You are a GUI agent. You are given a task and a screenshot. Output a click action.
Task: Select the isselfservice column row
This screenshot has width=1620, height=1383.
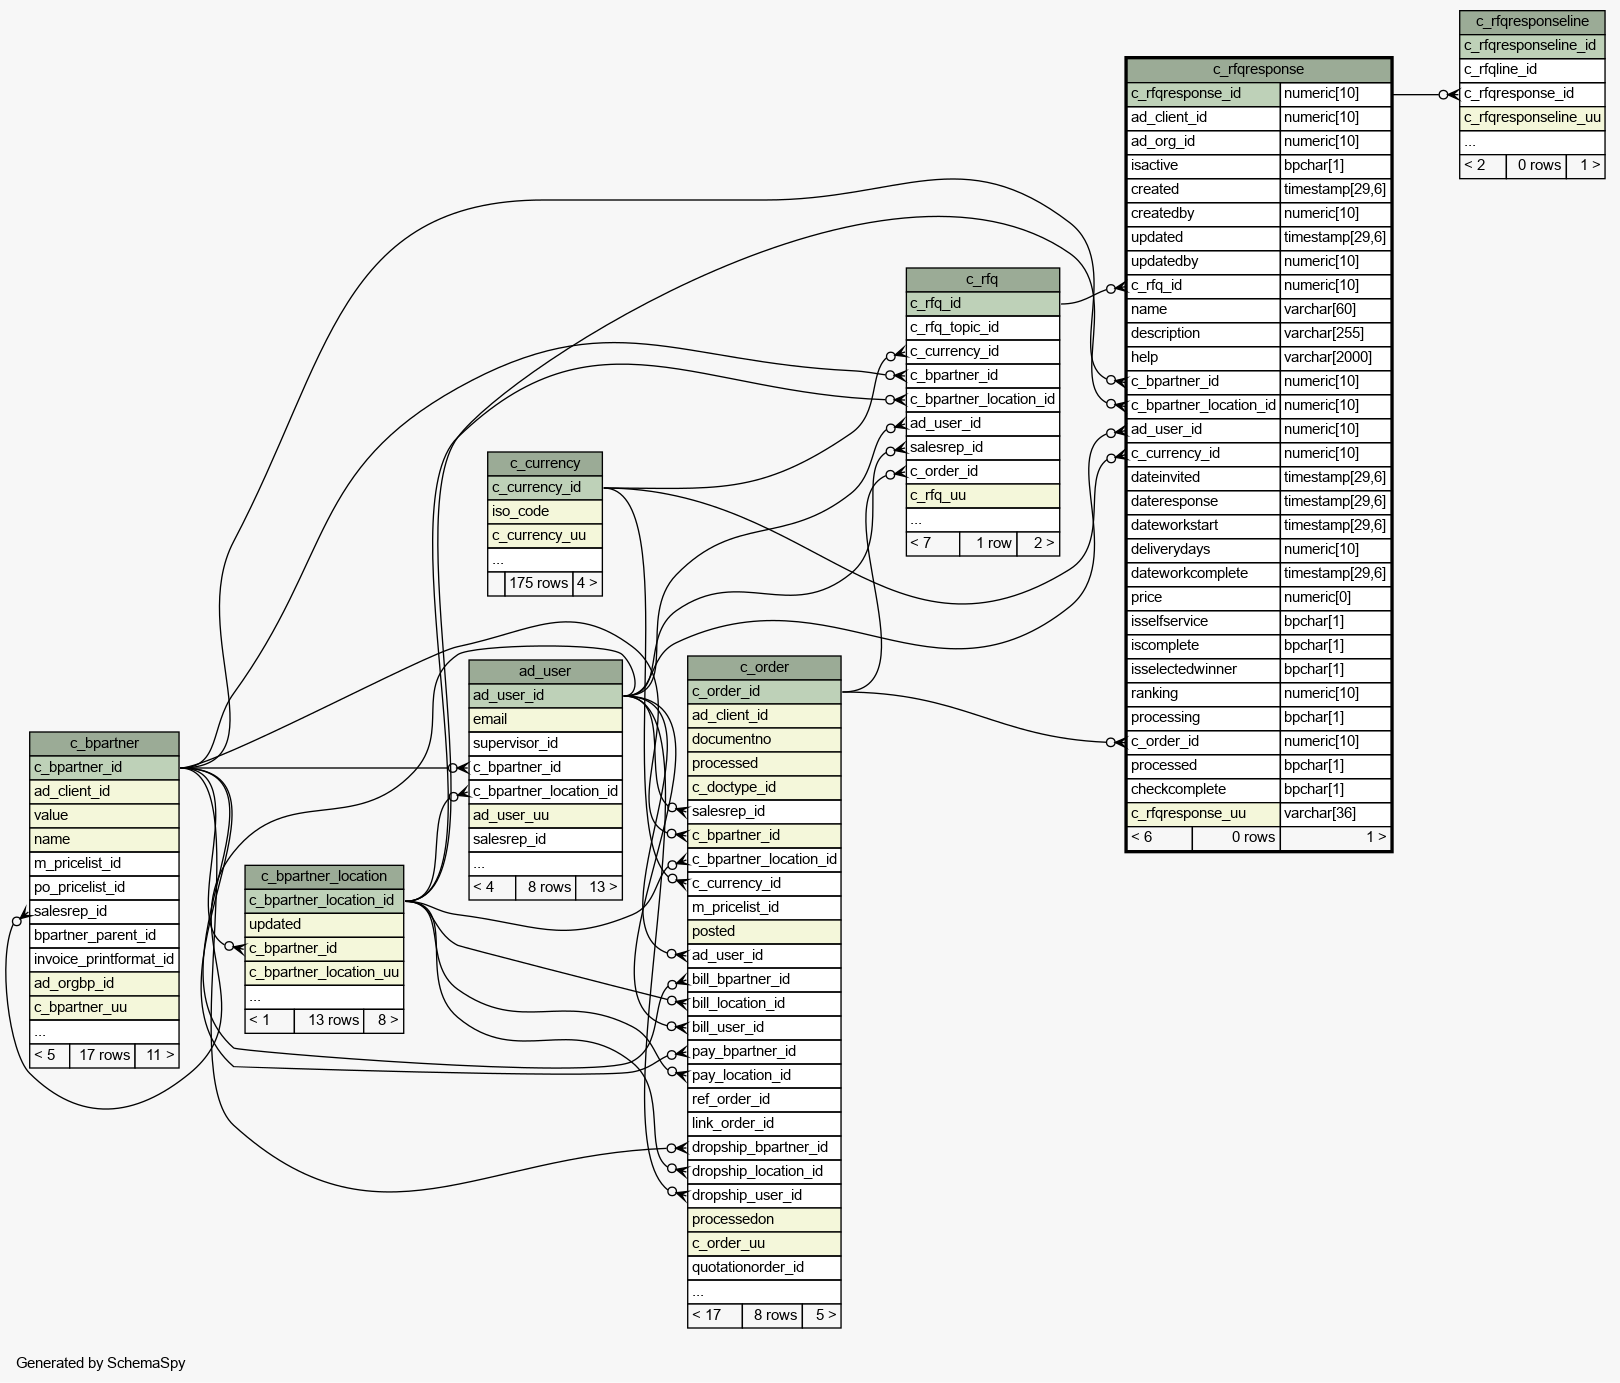(1203, 622)
